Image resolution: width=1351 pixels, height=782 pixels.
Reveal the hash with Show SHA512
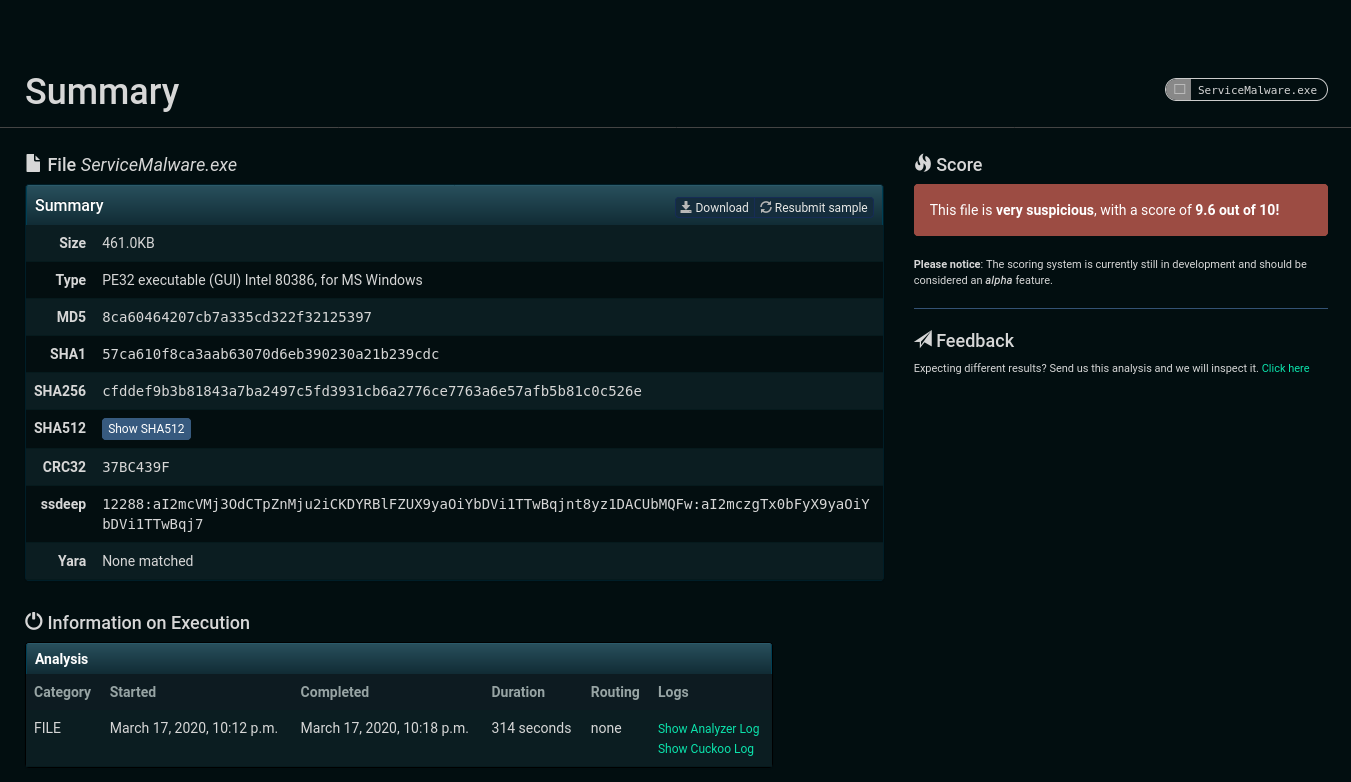pos(146,429)
